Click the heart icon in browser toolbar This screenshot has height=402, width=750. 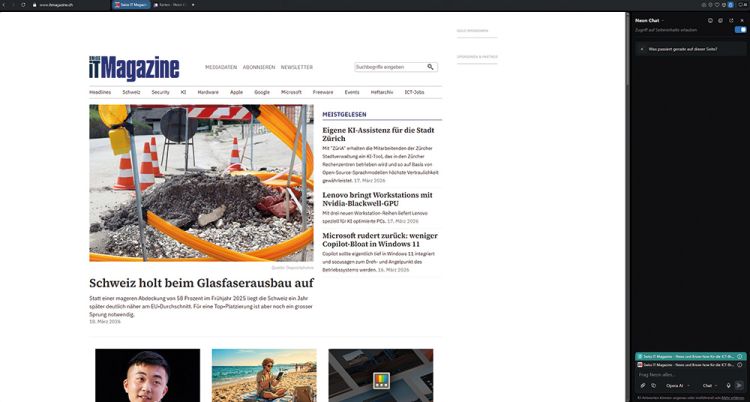click(x=718, y=6)
